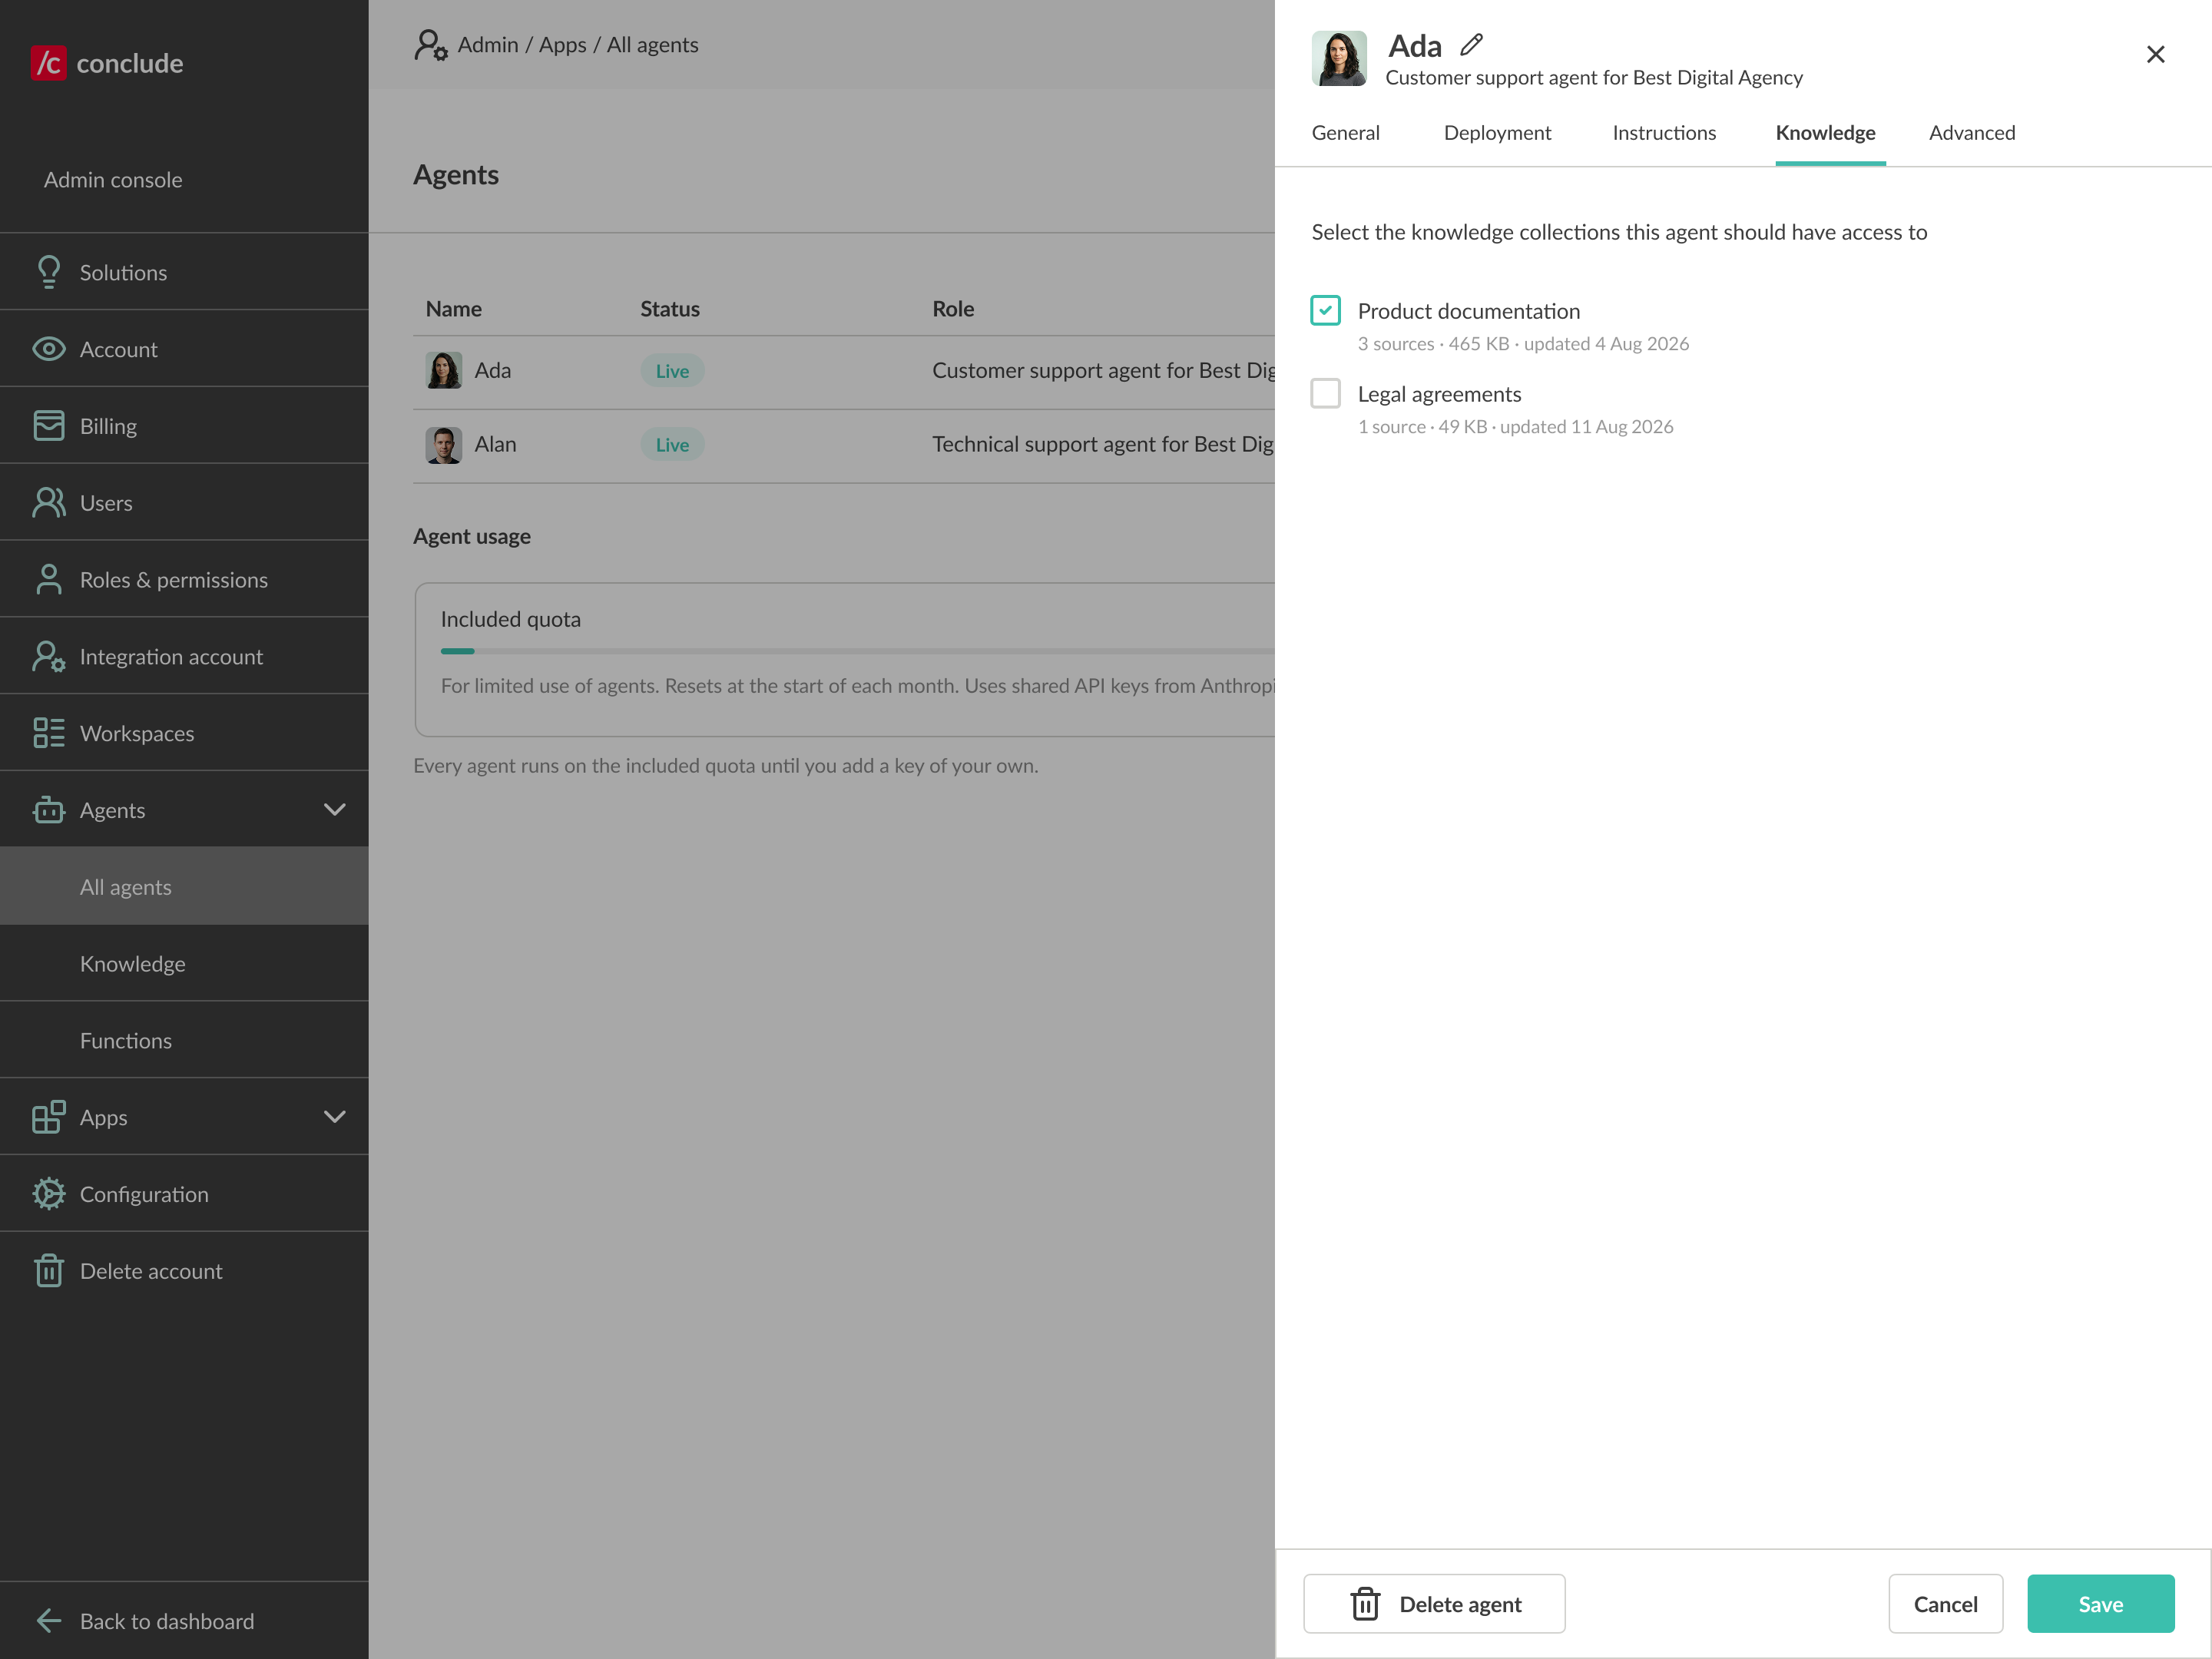
Task: Open Functions in the sidebar submenu
Action: [x=184, y=1040]
